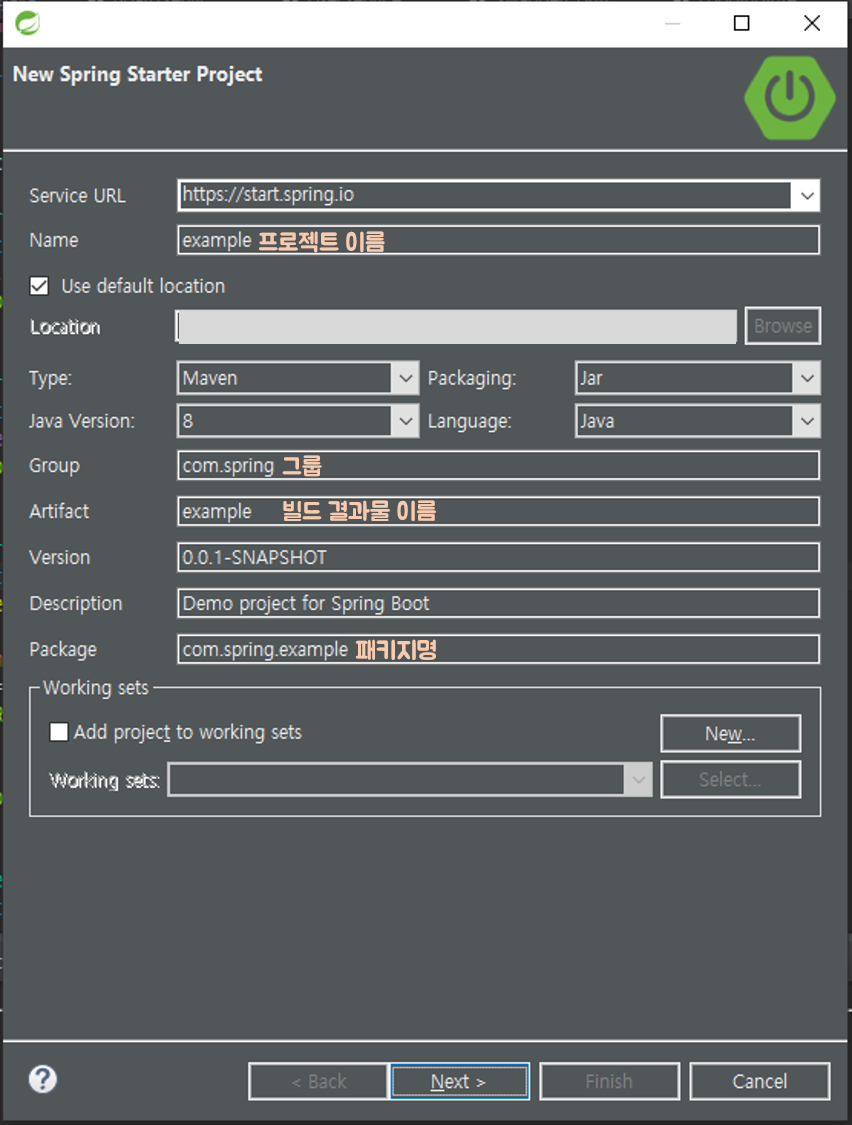Click the green Spring Boot power logo
Screen dimensions: 852x1125
click(790, 98)
